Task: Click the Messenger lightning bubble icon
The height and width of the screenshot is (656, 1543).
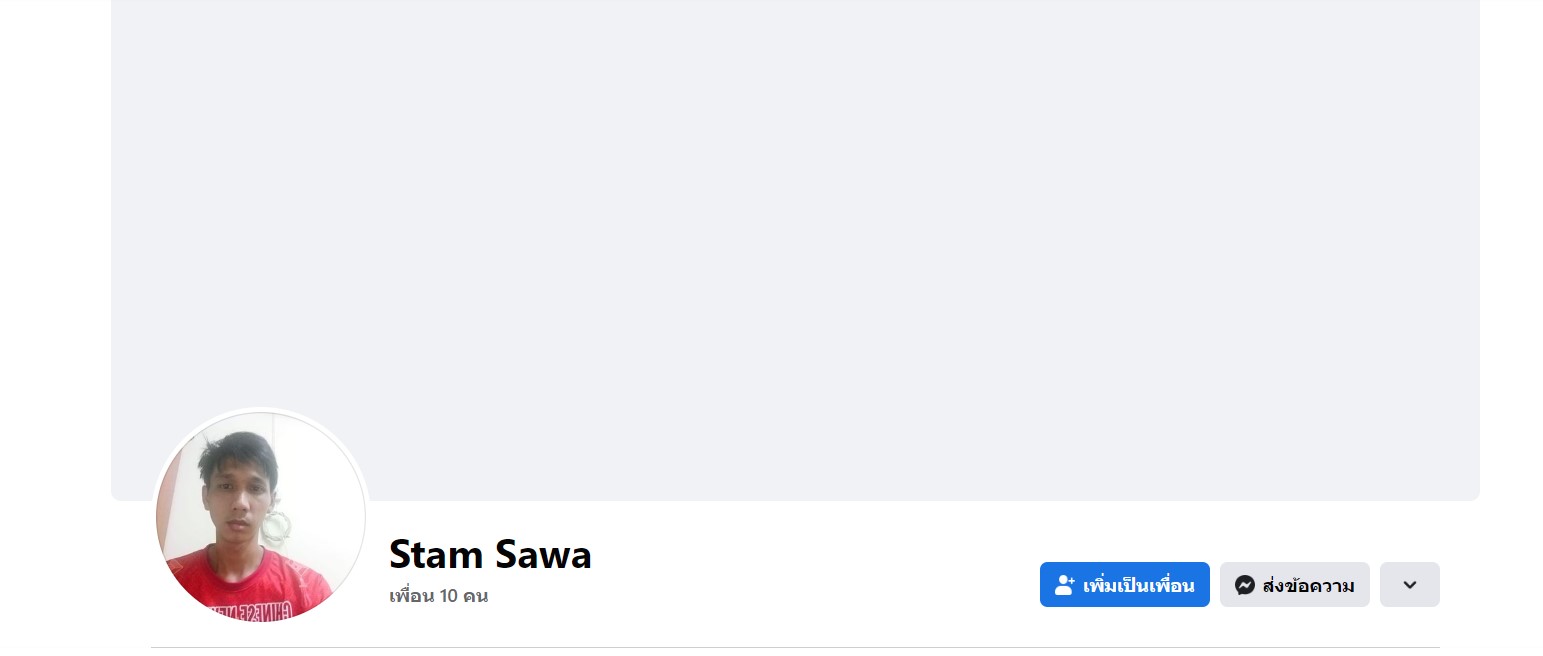Action: coord(1244,585)
